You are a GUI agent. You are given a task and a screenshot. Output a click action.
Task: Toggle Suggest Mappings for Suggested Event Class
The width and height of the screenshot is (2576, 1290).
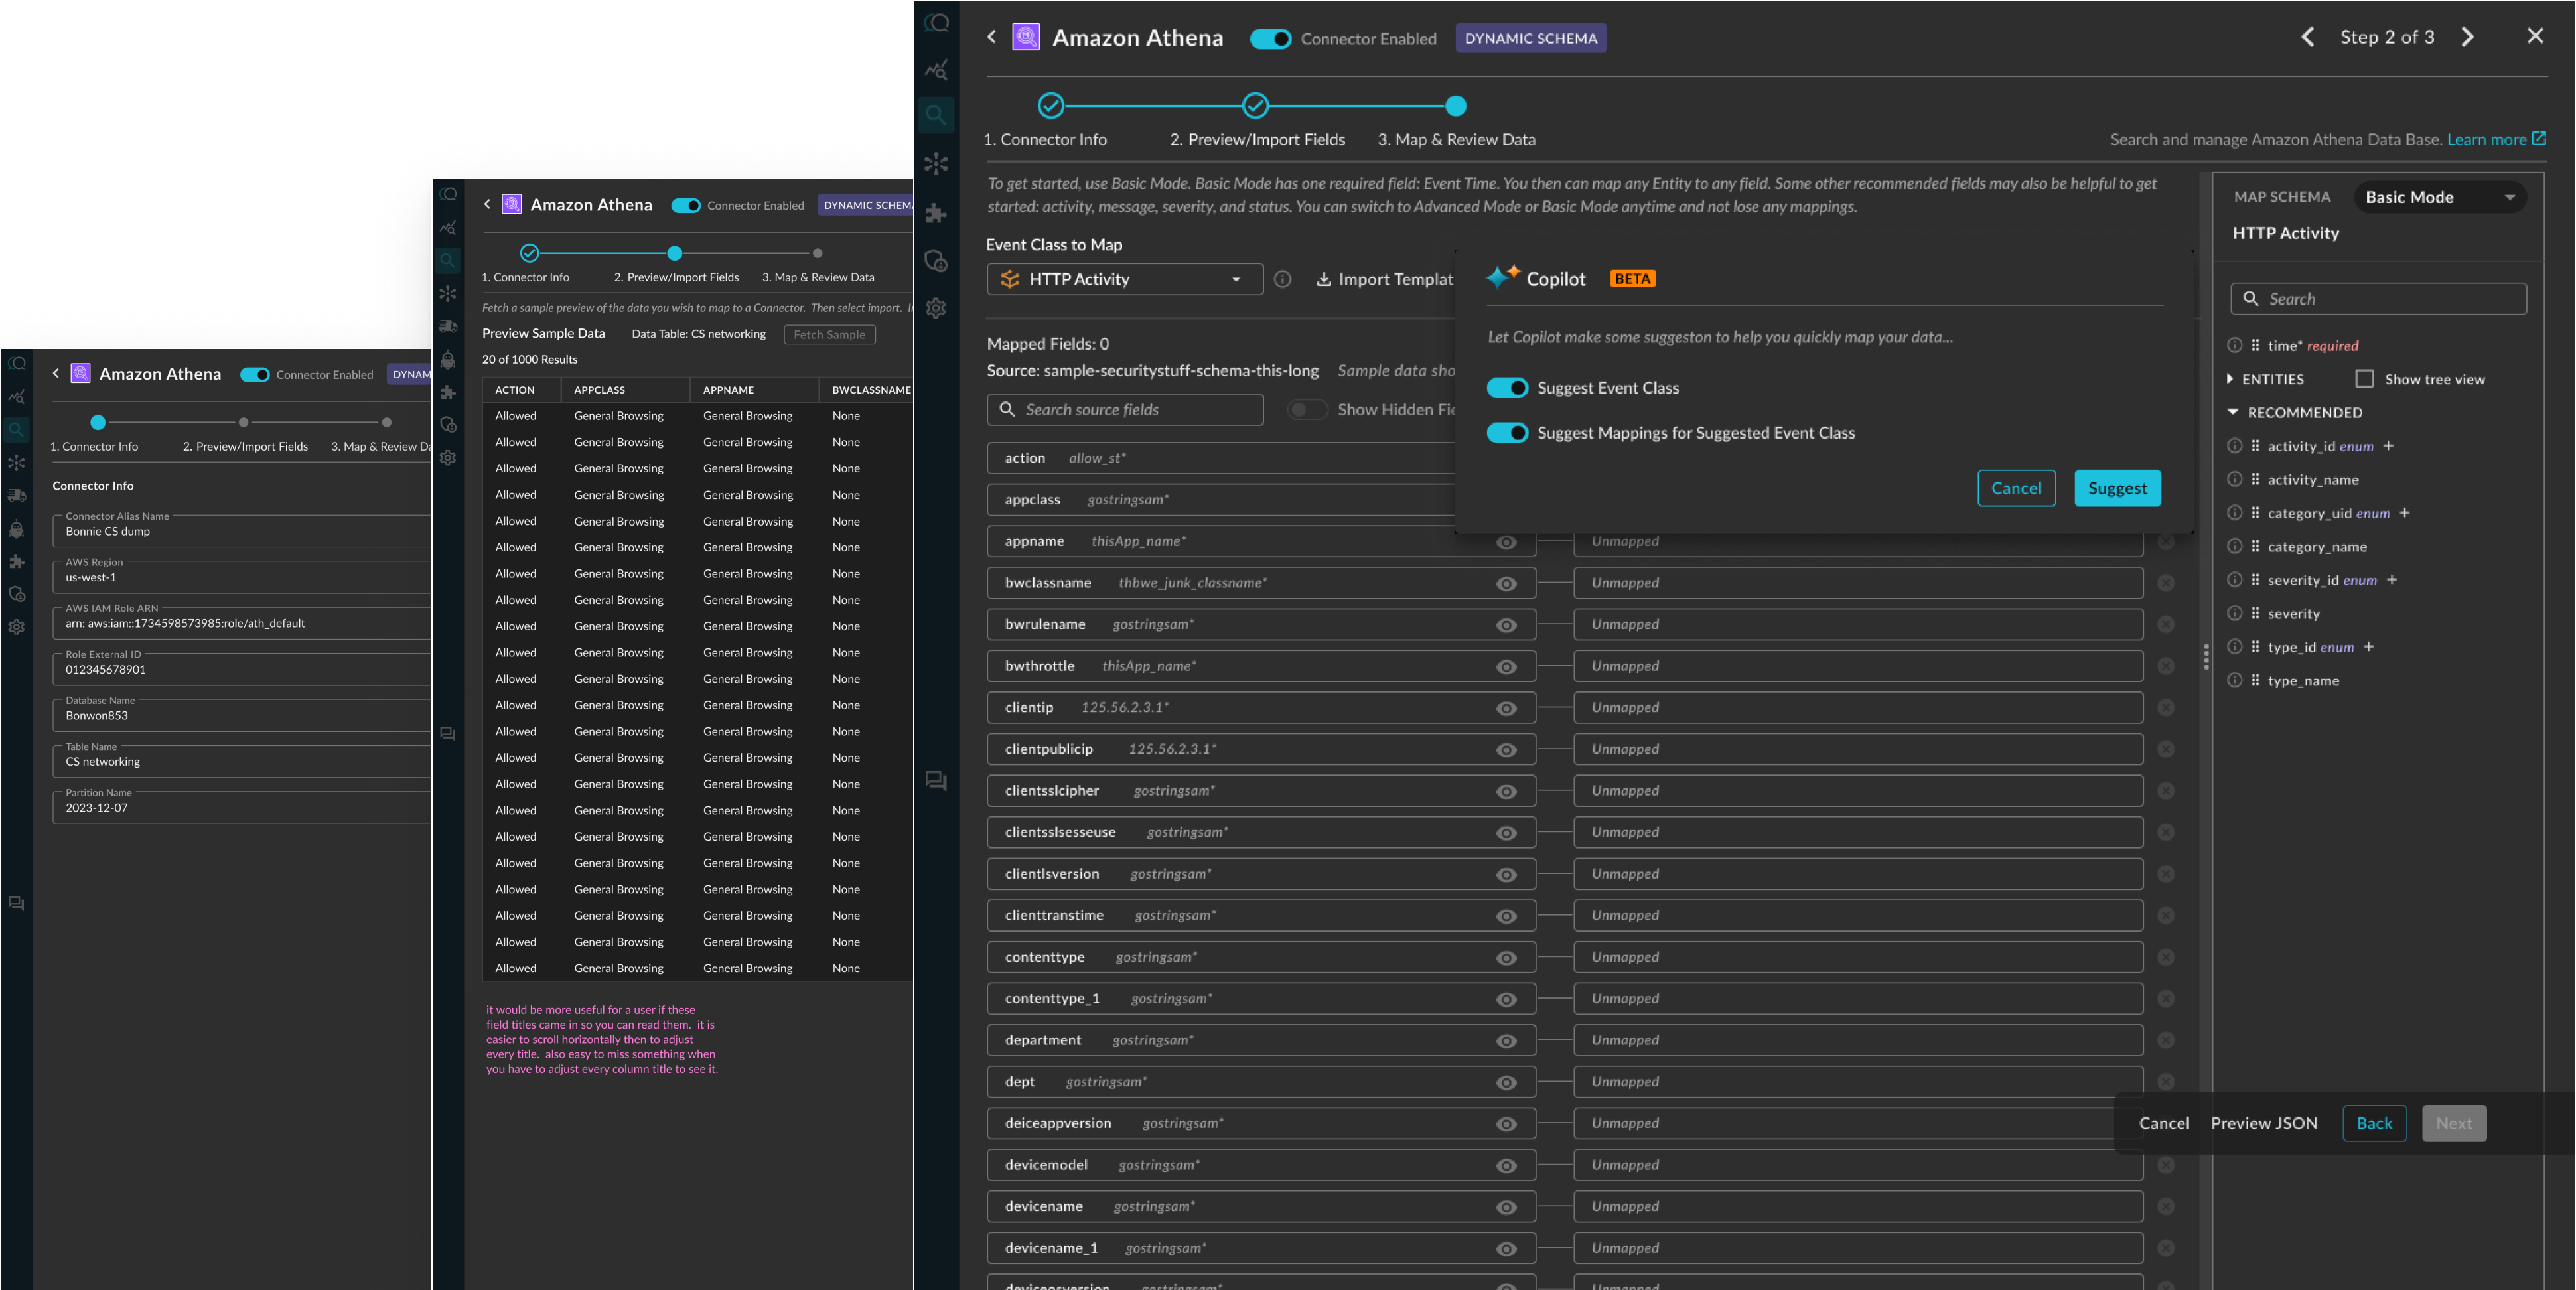(1507, 433)
